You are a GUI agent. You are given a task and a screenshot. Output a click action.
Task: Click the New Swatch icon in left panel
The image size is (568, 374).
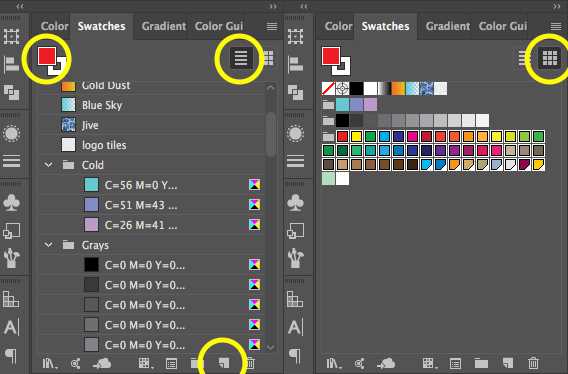(x=224, y=363)
